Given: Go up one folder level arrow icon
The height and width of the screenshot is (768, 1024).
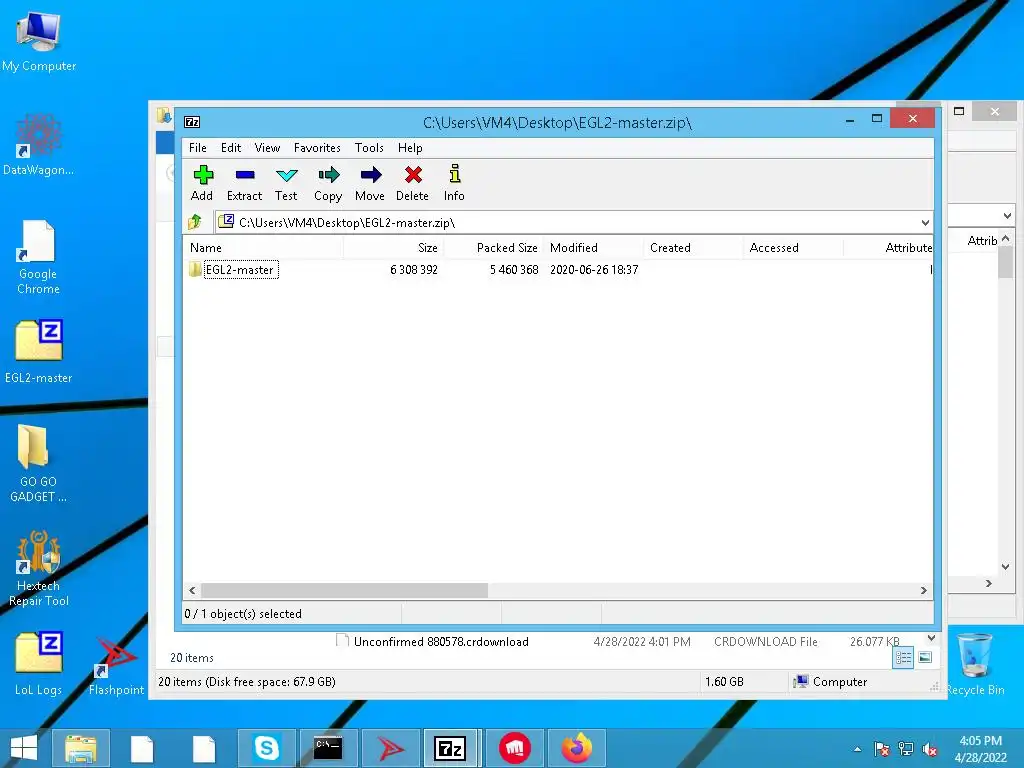Looking at the screenshot, I should click(x=195, y=223).
